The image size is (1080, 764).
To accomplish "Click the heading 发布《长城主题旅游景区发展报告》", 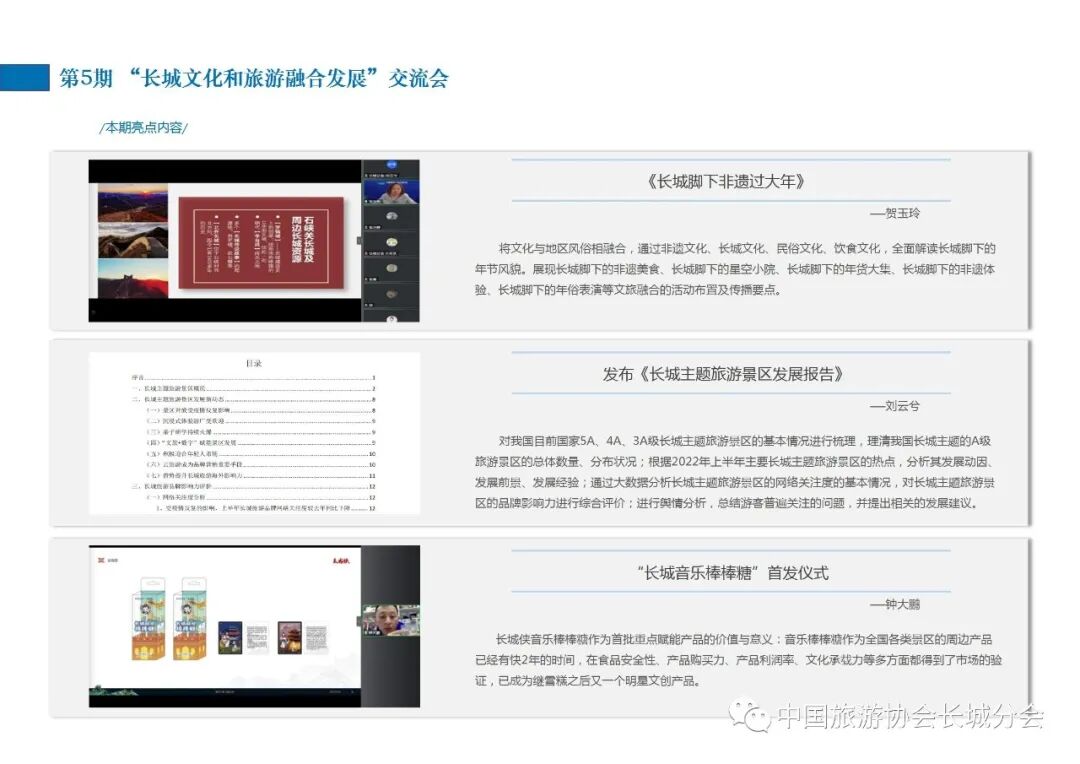I will tap(723, 374).
